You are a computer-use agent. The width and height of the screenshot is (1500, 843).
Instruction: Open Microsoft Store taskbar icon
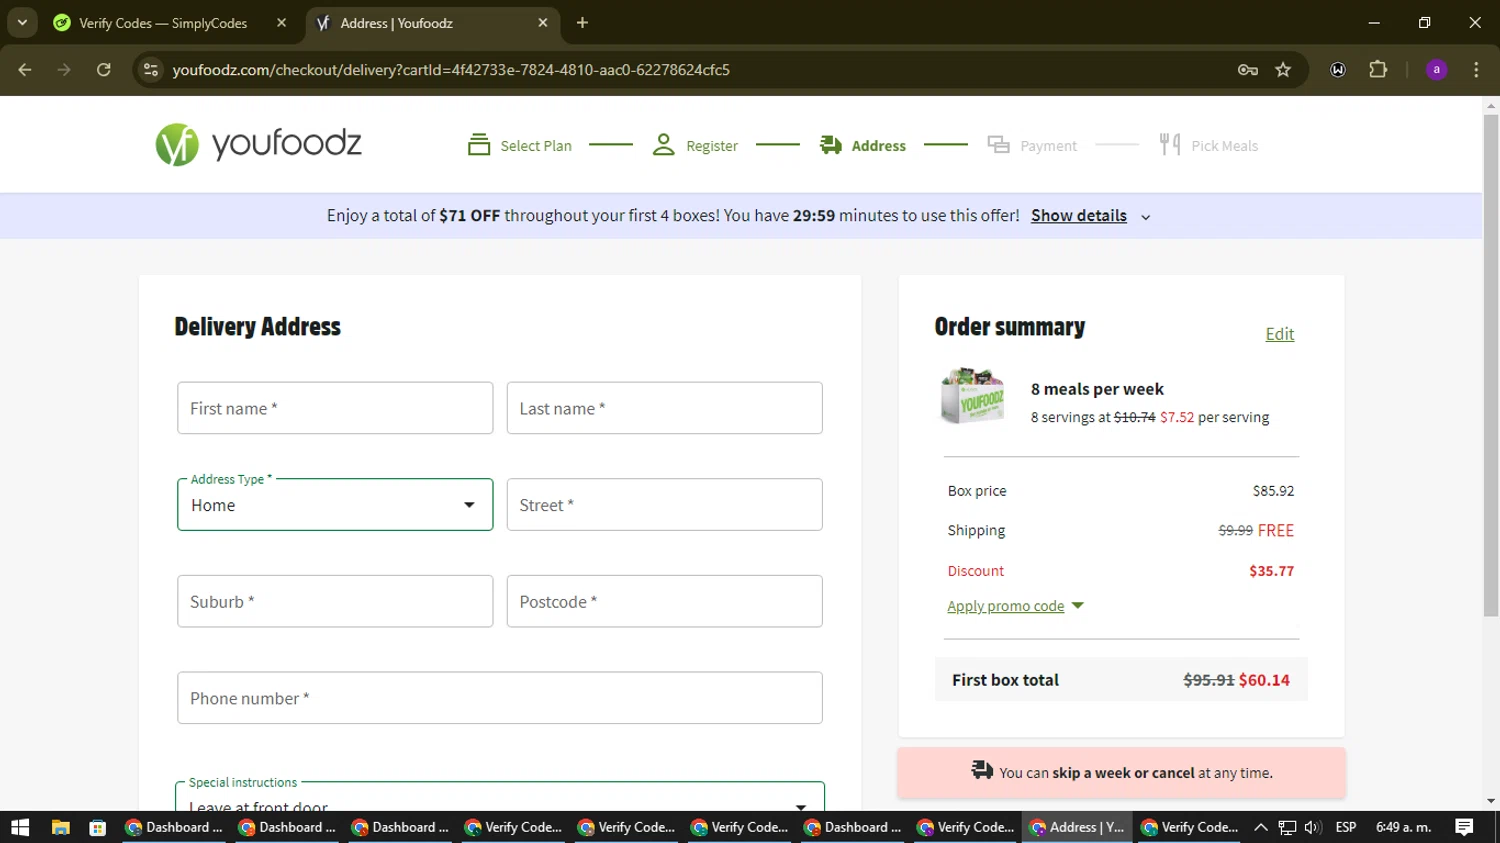[97, 827]
